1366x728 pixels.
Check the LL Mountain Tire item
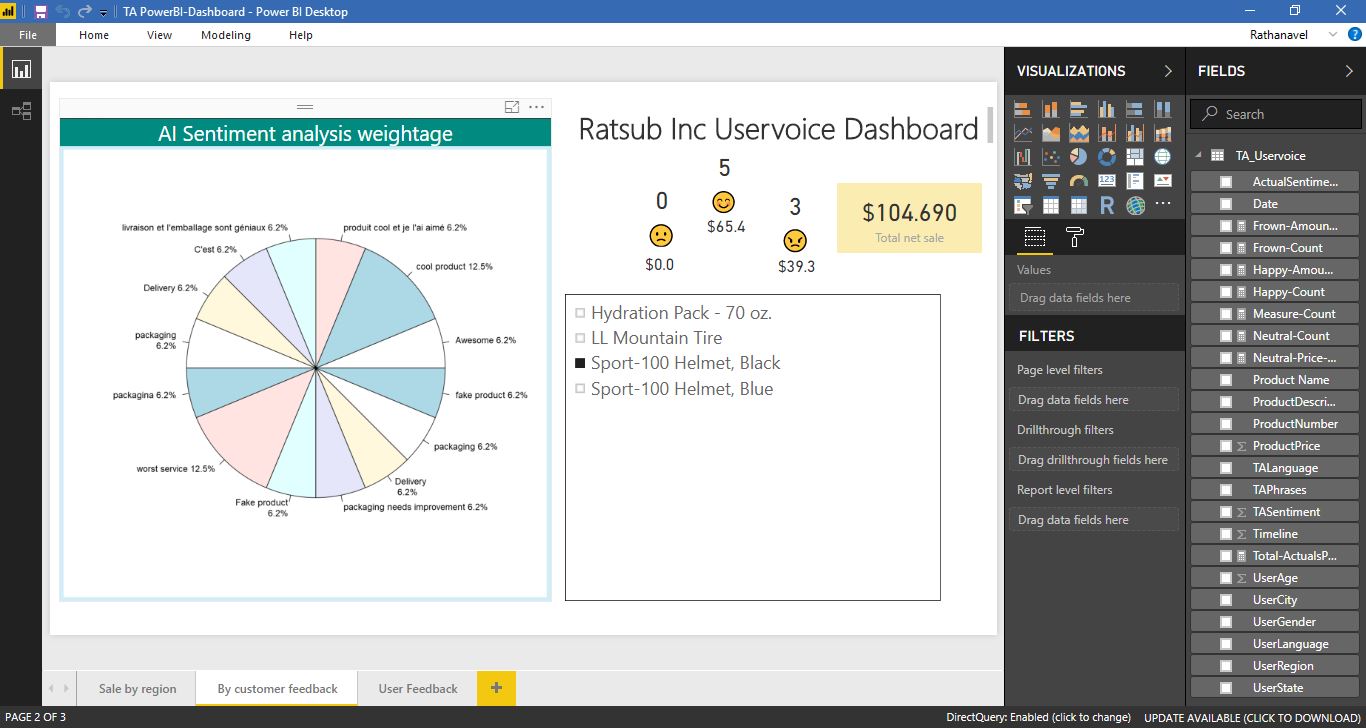[580, 338]
